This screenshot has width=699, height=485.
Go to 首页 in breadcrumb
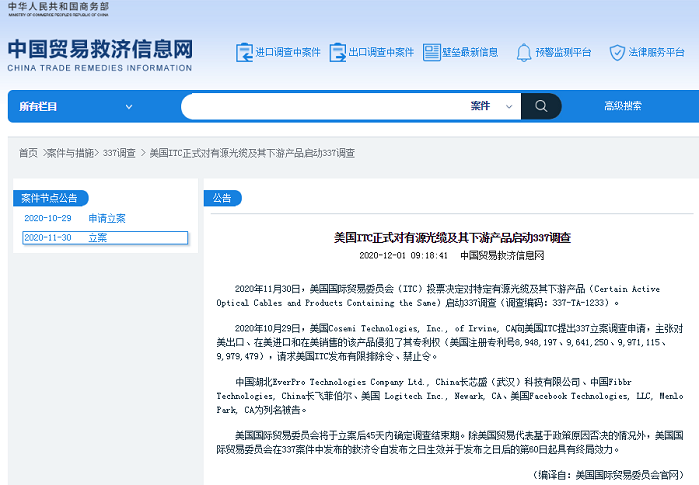[x=28, y=153]
